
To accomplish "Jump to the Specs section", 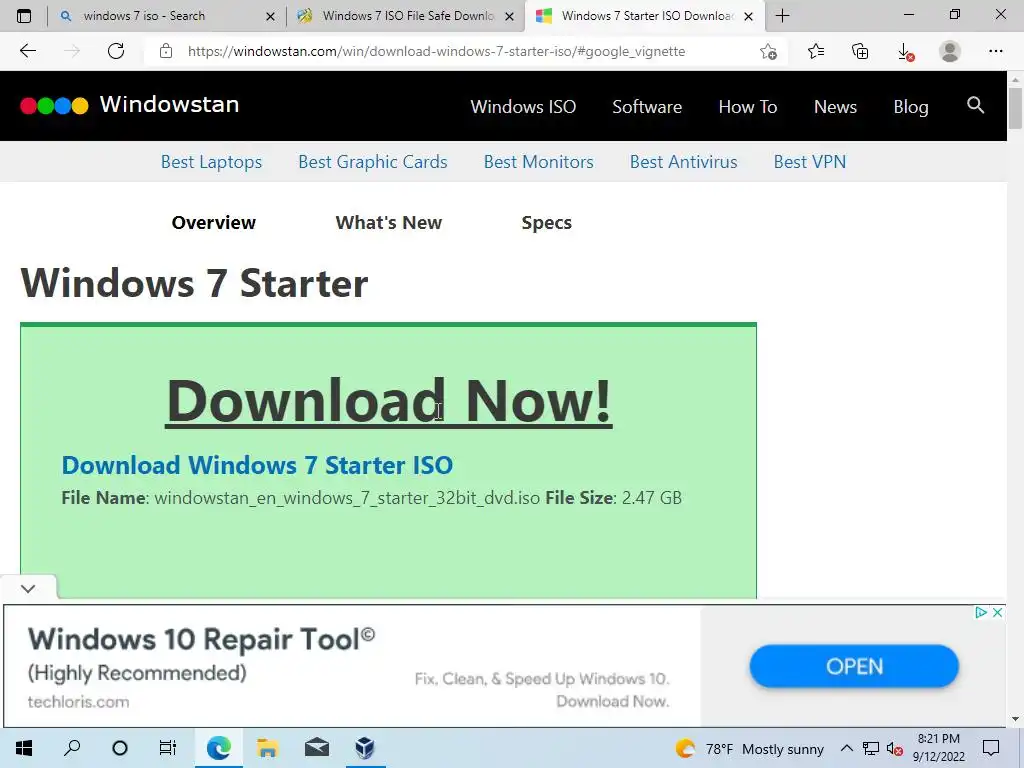I will click(x=547, y=223).
